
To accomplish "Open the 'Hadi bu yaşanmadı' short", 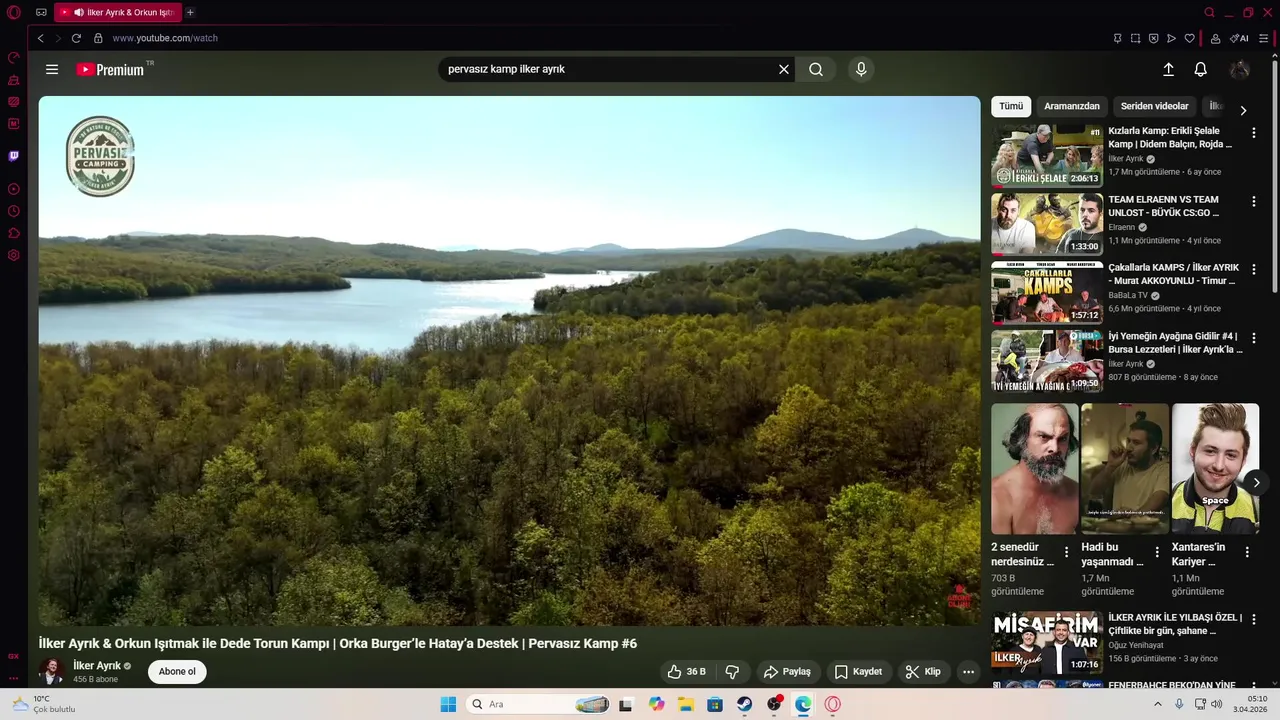I will pos(1125,469).
